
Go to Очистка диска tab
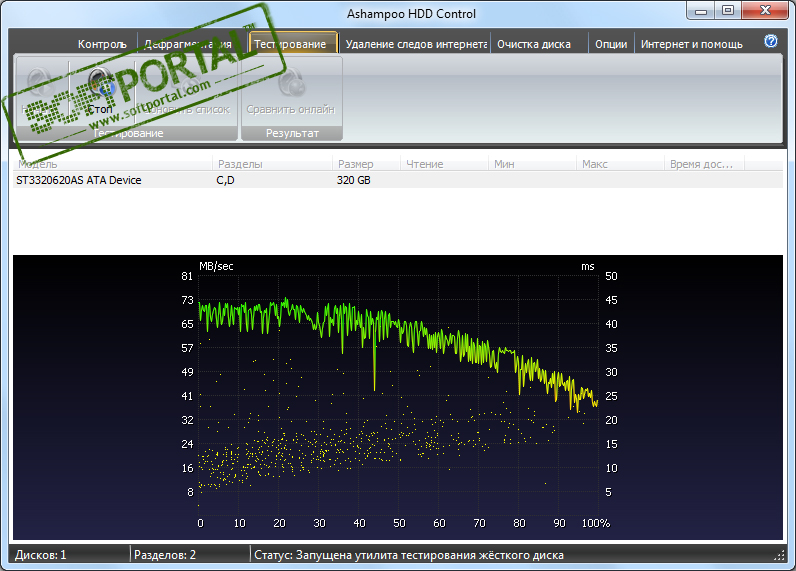tap(534, 44)
